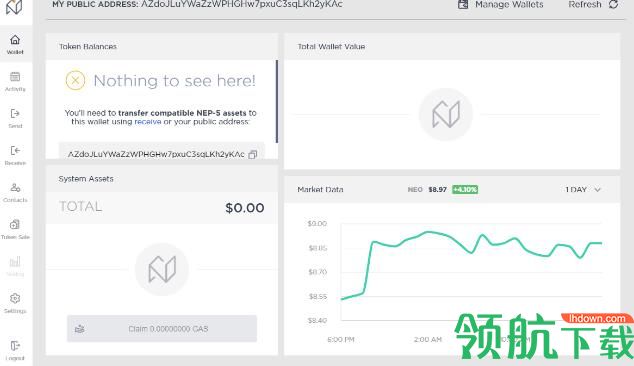Image resolution: width=634 pixels, height=366 pixels.
Task: Click the Manage Wallets link
Action: [509, 4]
